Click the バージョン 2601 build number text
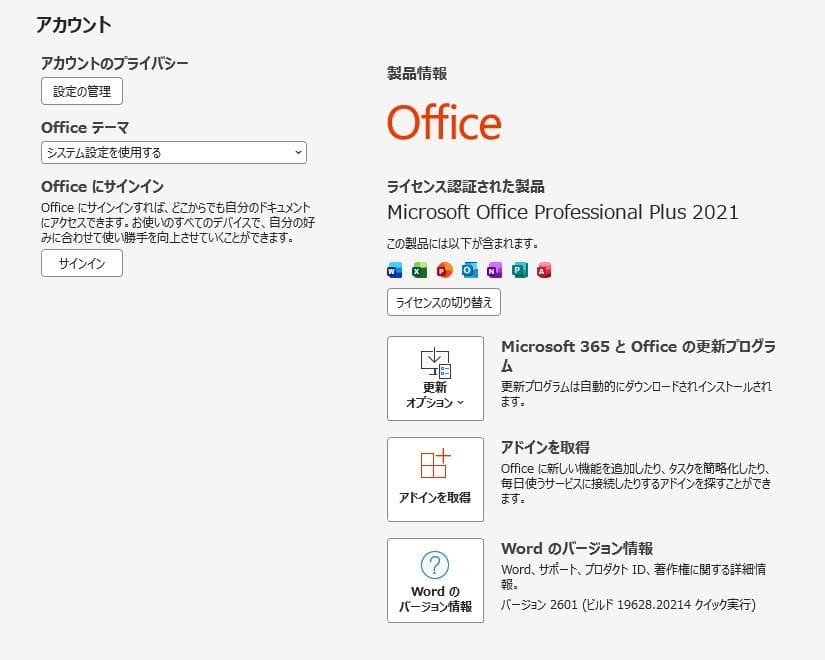The image size is (825, 660). pyautogui.click(x=628, y=604)
